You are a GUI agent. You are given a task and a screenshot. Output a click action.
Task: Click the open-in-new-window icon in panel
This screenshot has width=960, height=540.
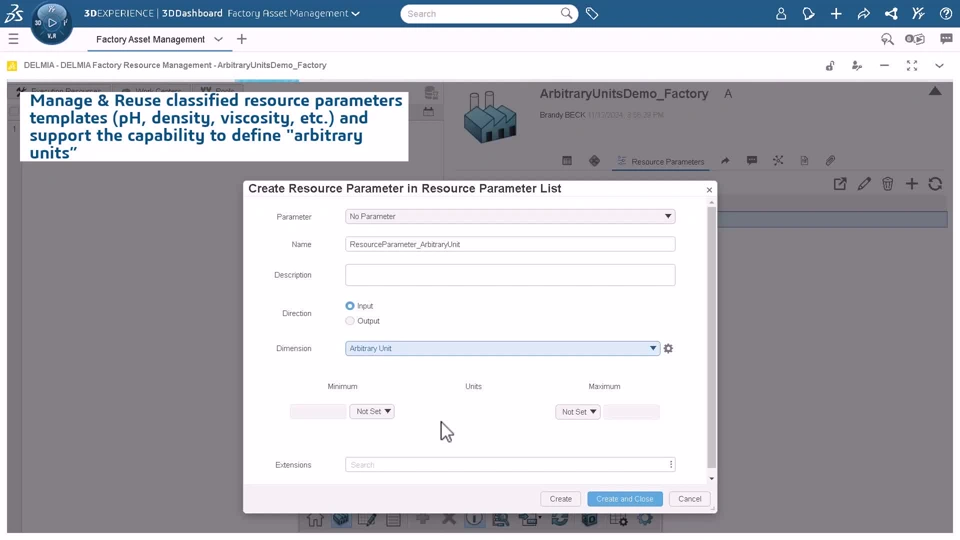click(840, 184)
